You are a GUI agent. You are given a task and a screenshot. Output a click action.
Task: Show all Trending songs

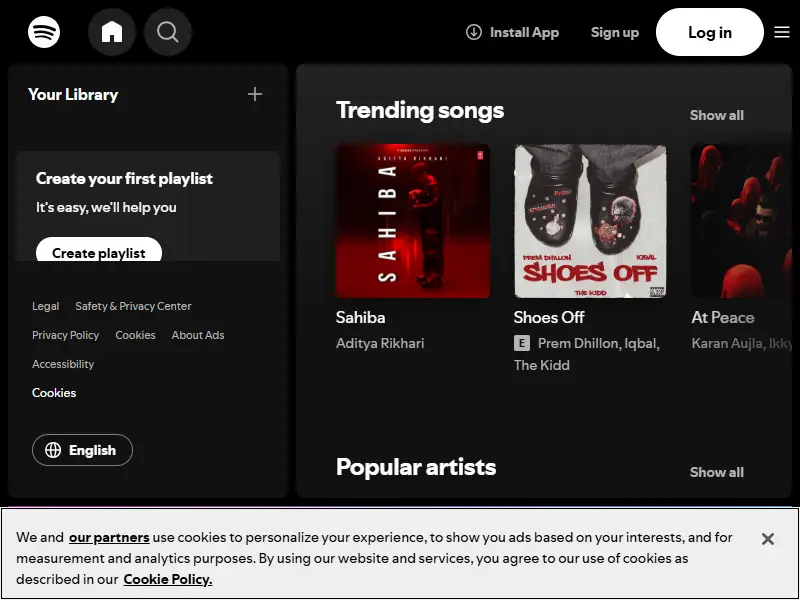coord(716,115)
